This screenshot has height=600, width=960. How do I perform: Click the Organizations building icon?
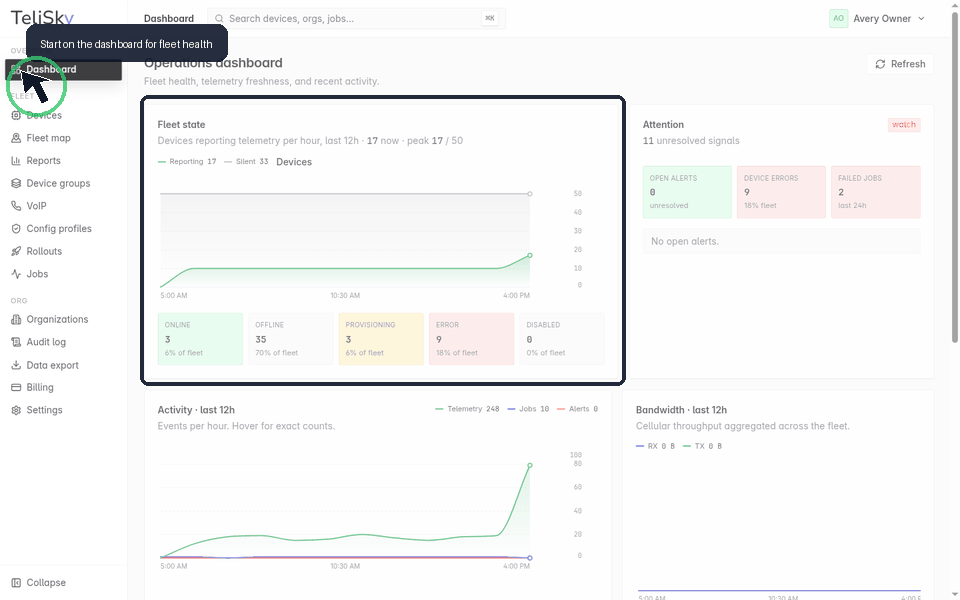[x=16, y=319]
